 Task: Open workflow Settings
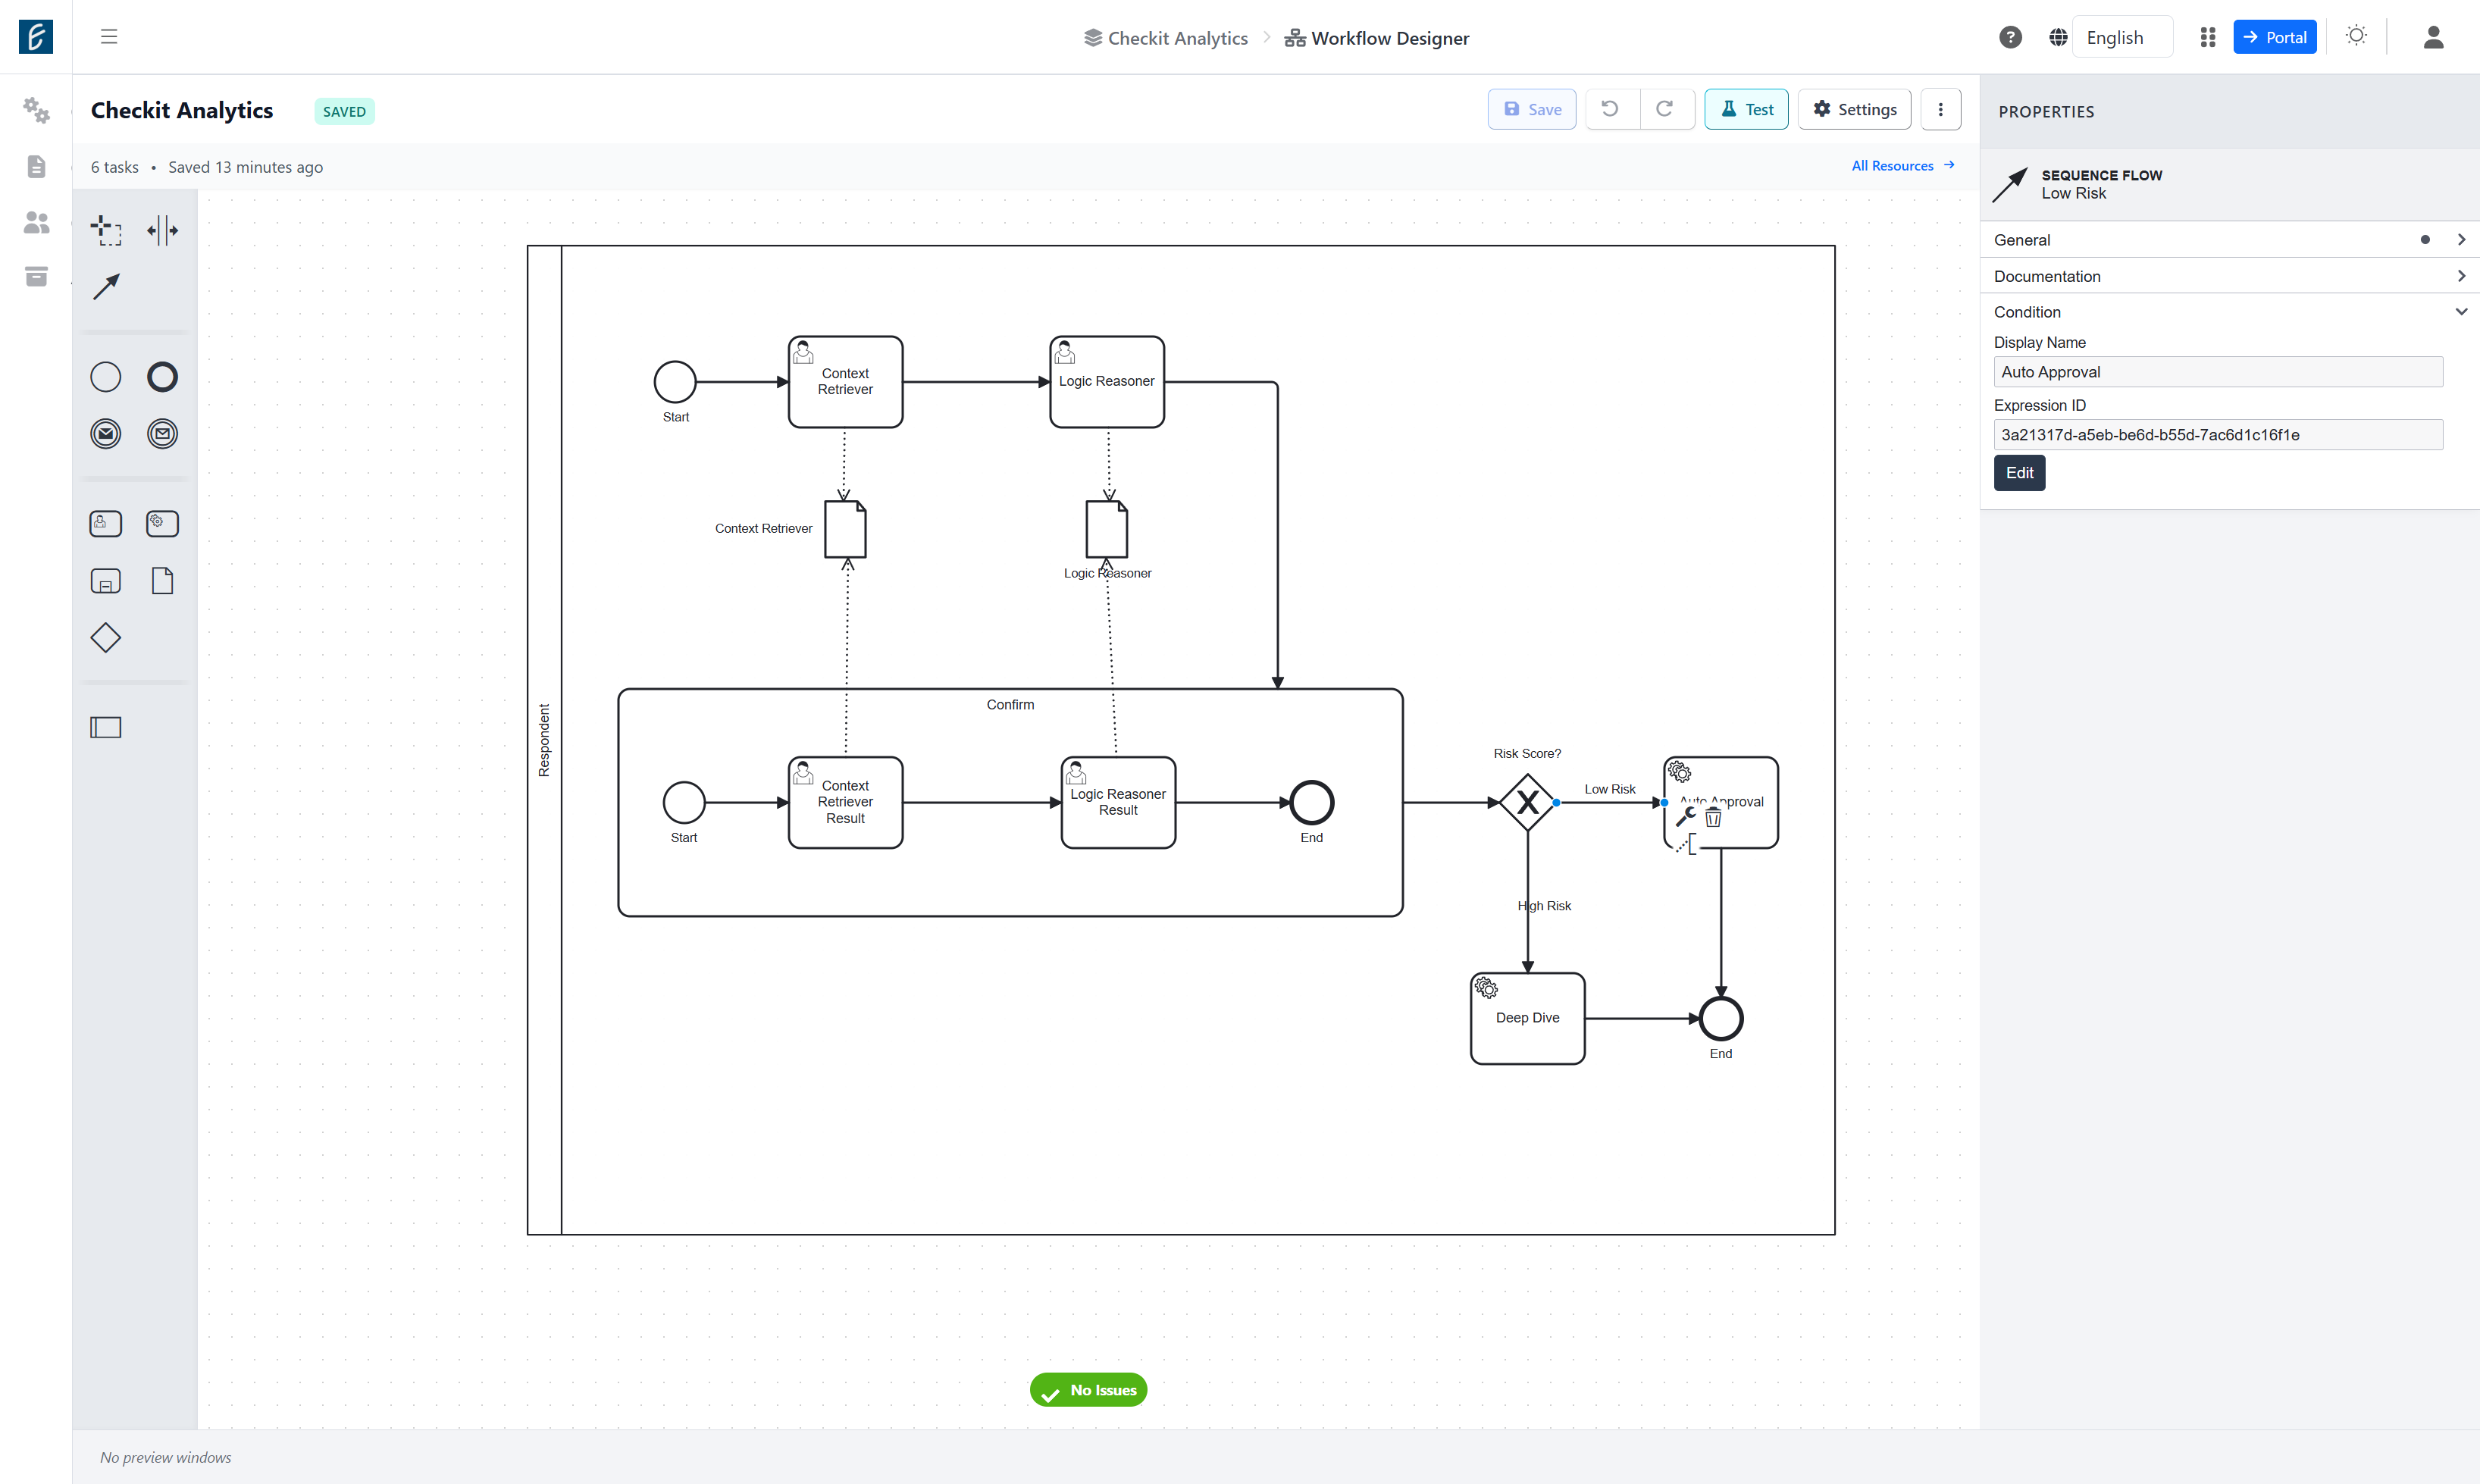[1854, 109]
